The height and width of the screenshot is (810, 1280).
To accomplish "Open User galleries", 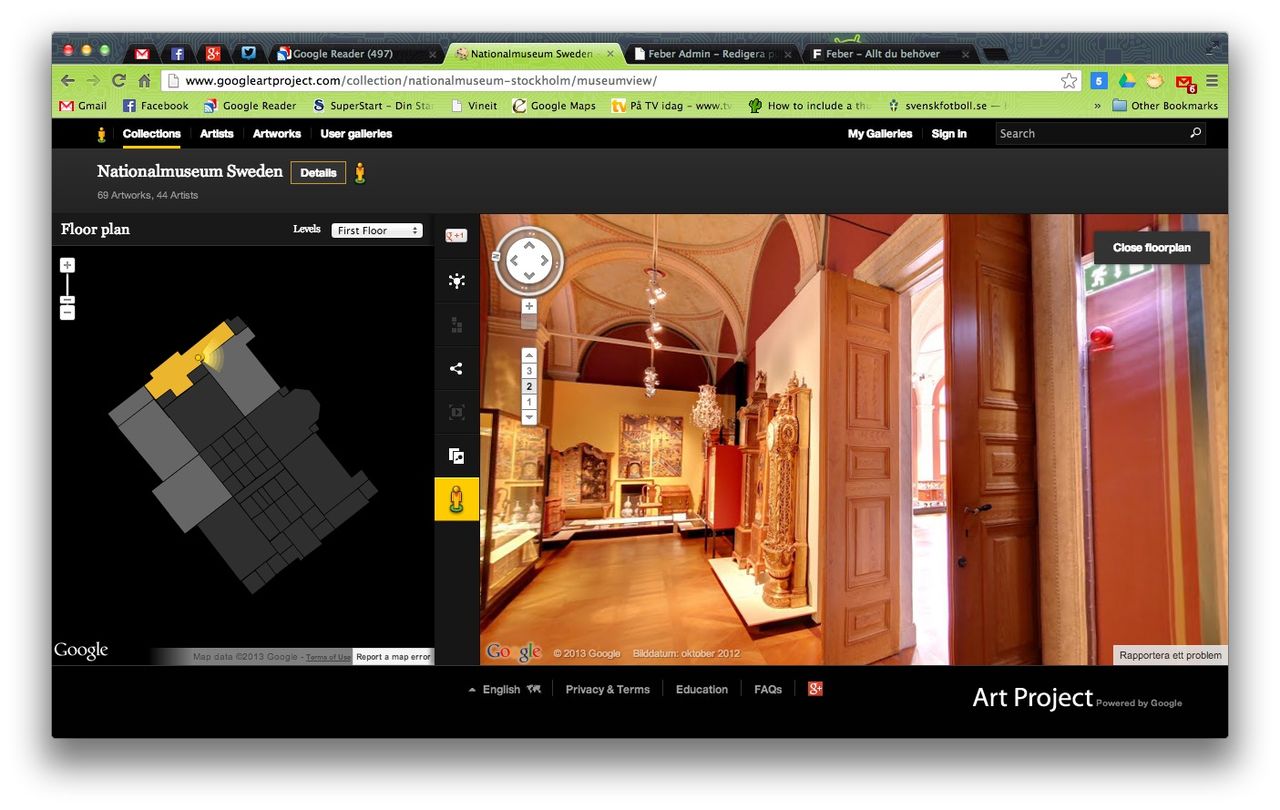I will (x=356, y=133).
